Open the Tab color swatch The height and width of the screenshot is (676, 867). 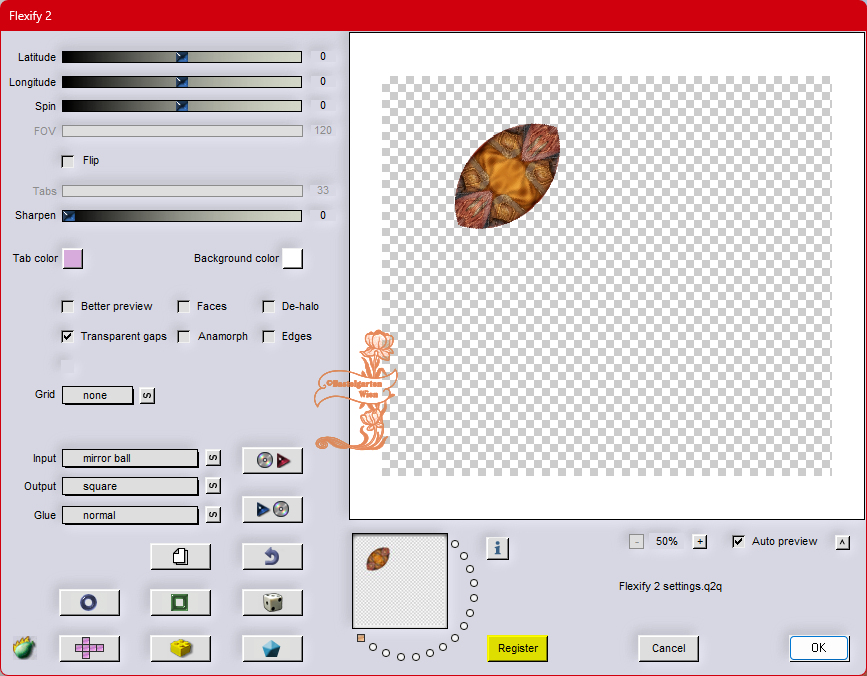tap(73, 259)
